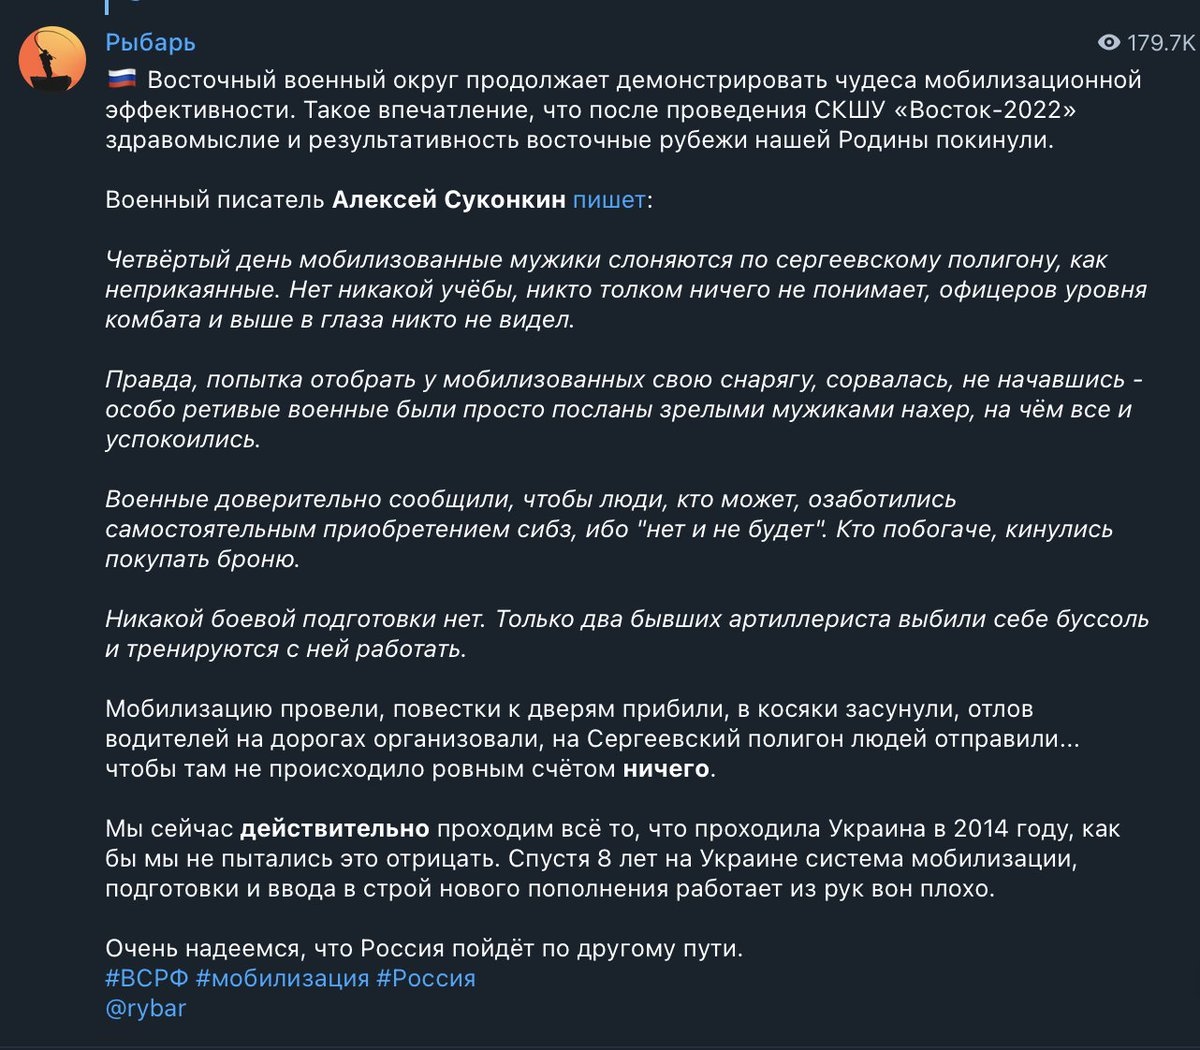
Task: Open the Рыбарь channel name
Action: coord(150,42)
